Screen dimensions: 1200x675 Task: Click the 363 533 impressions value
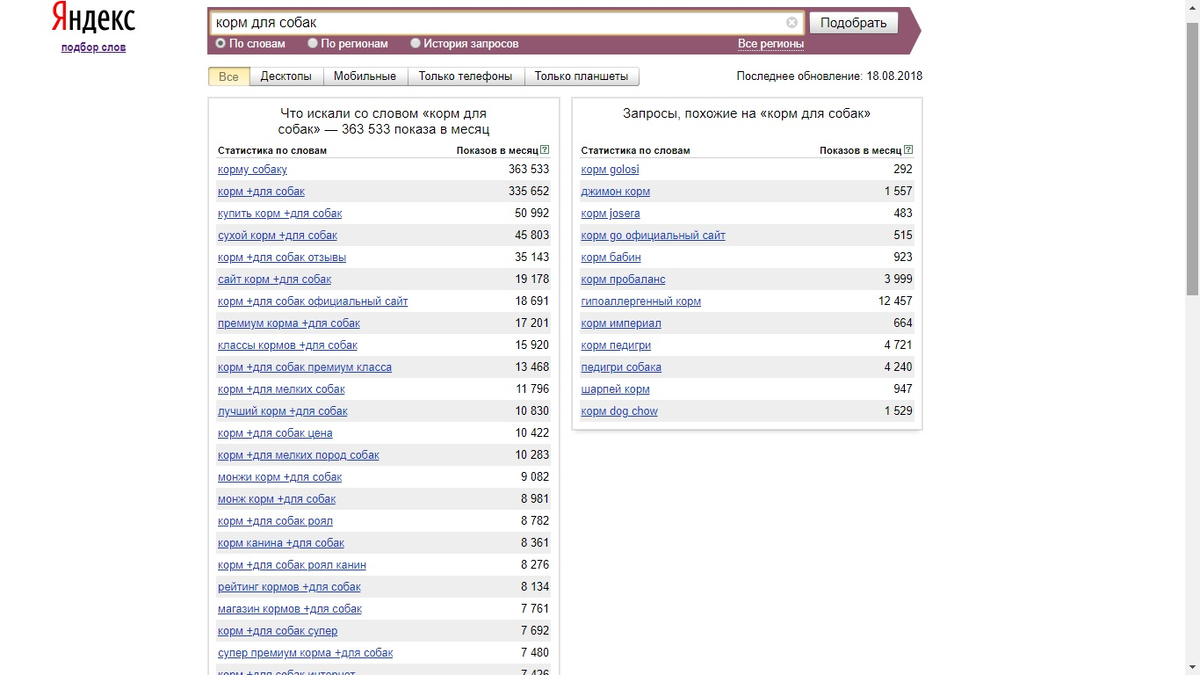[x=529, y=169]
